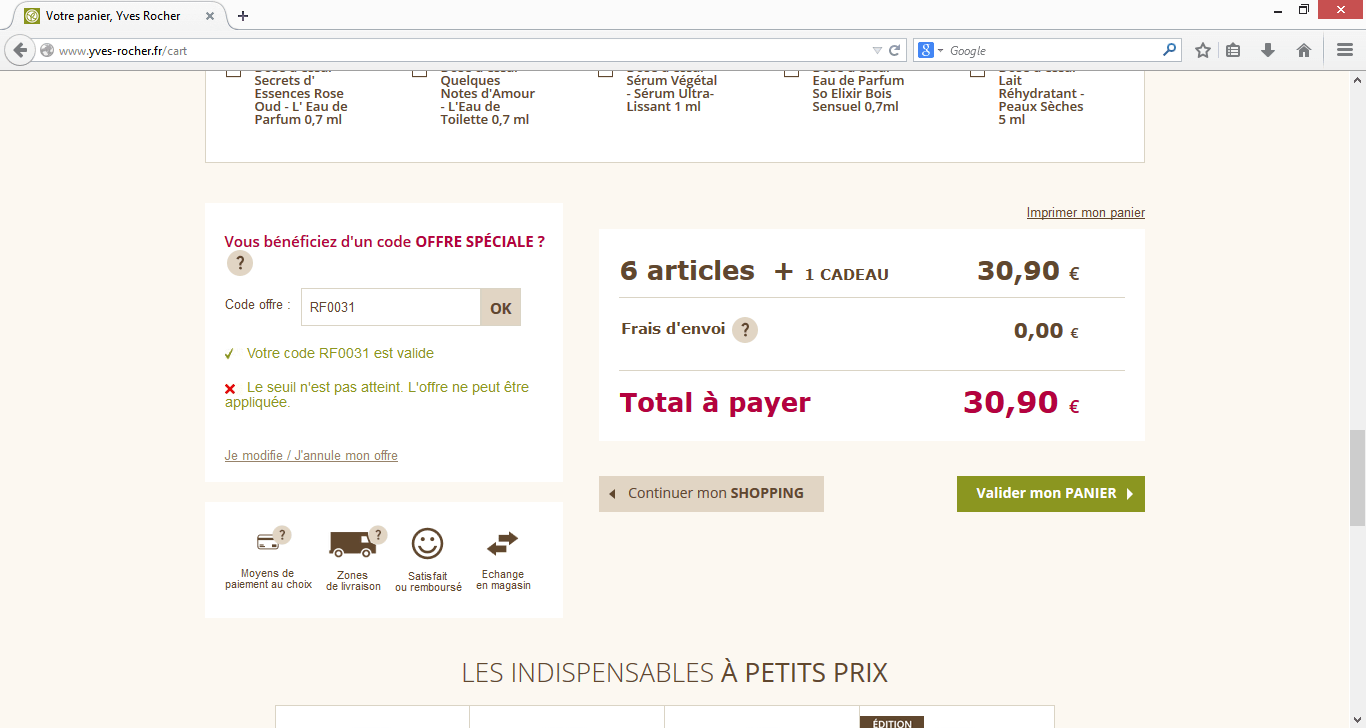This screenshot has height=728, width=1366.
Task: Open help for shipping costs
Action: [x=744, y=330]
